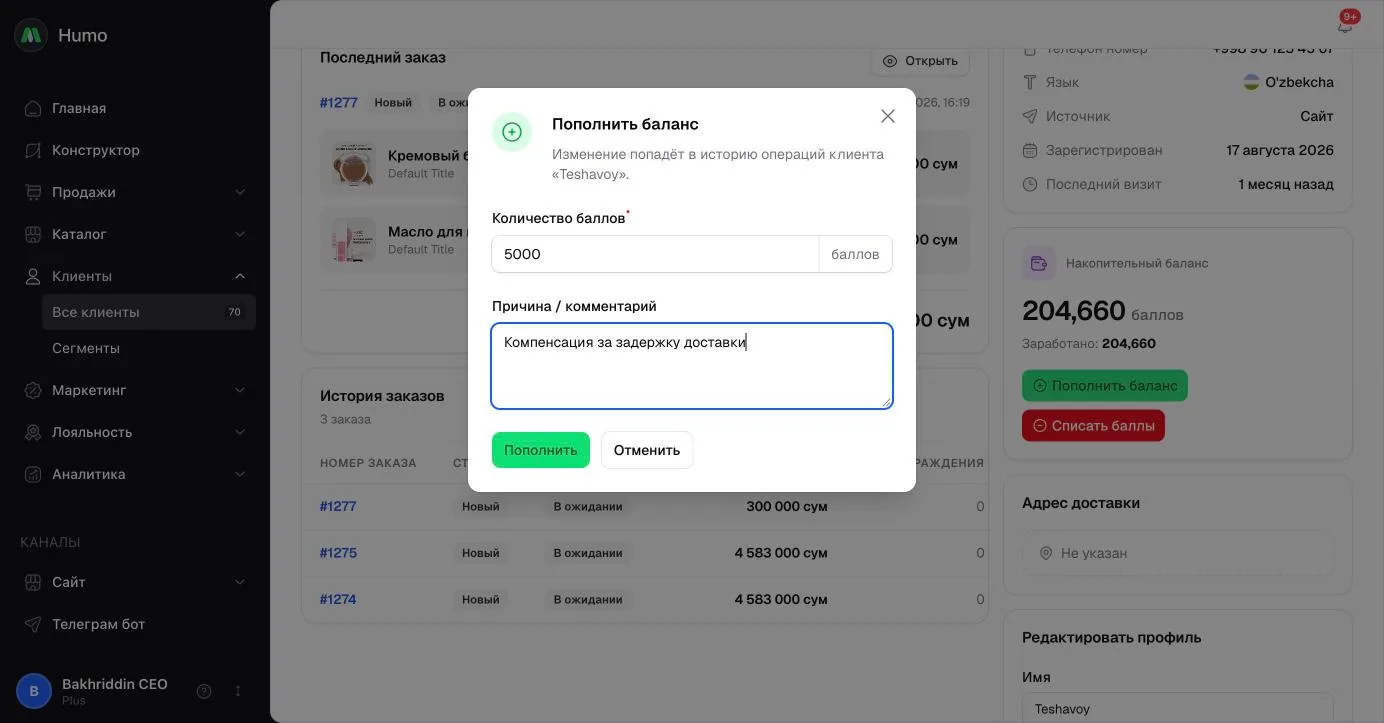This screenshot has height=723, width=1384.
Task: Open the user options dots icon
Action: pyautogui.click(x=238, y=691)
